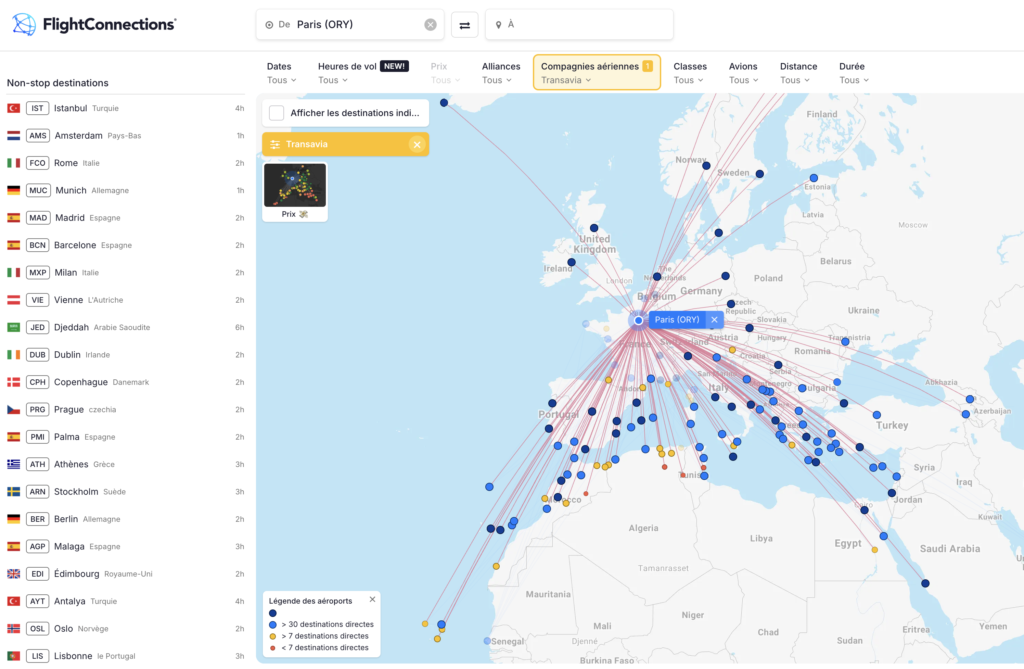The width and height of the screenshot is (1024, 669).
Task: Click the Paris ORY origin marker on map
Action: pyautogui.click(x=638, y=320)
